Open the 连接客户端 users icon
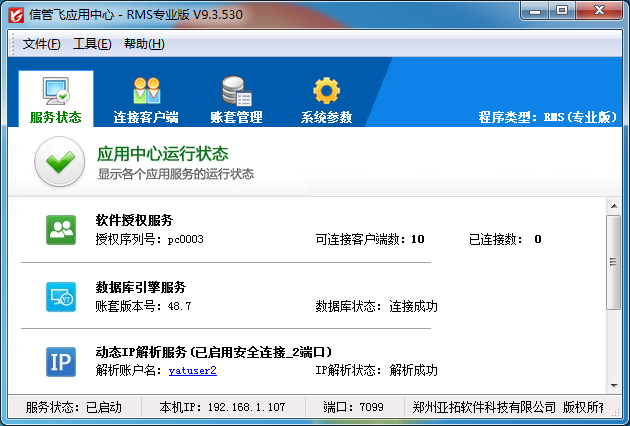The height and width of the screenshot is (426, 630). (146, 91)
